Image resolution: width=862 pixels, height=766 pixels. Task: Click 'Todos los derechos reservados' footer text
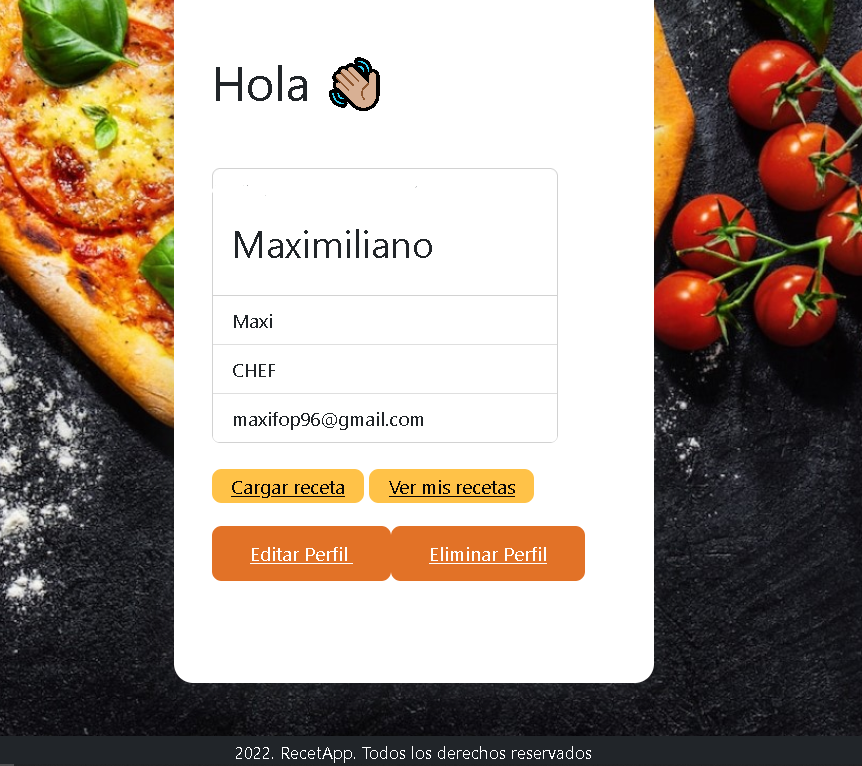pyautogui.click(x=477, y=753)
